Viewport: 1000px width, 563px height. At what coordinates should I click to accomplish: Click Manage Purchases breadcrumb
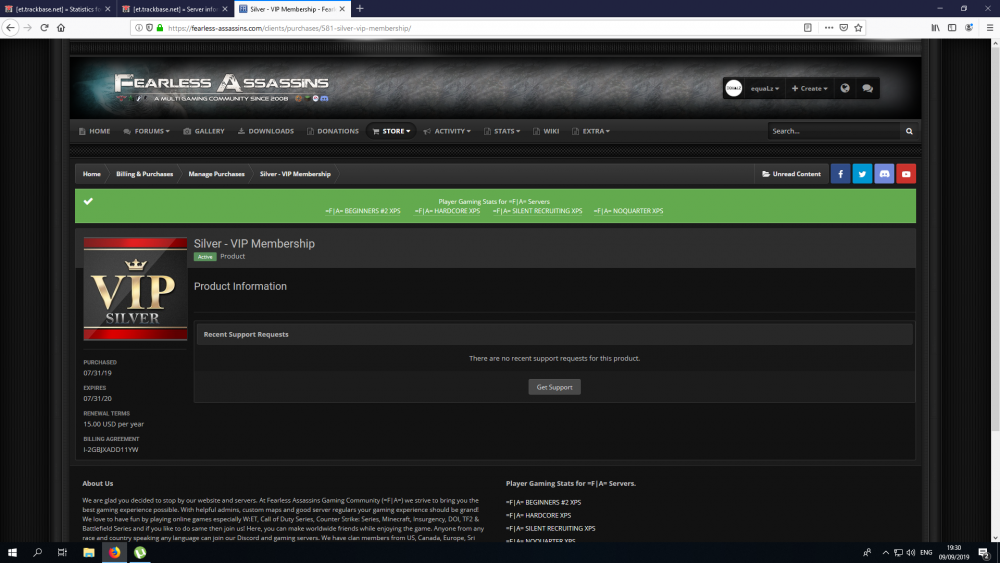click(216, 173)
